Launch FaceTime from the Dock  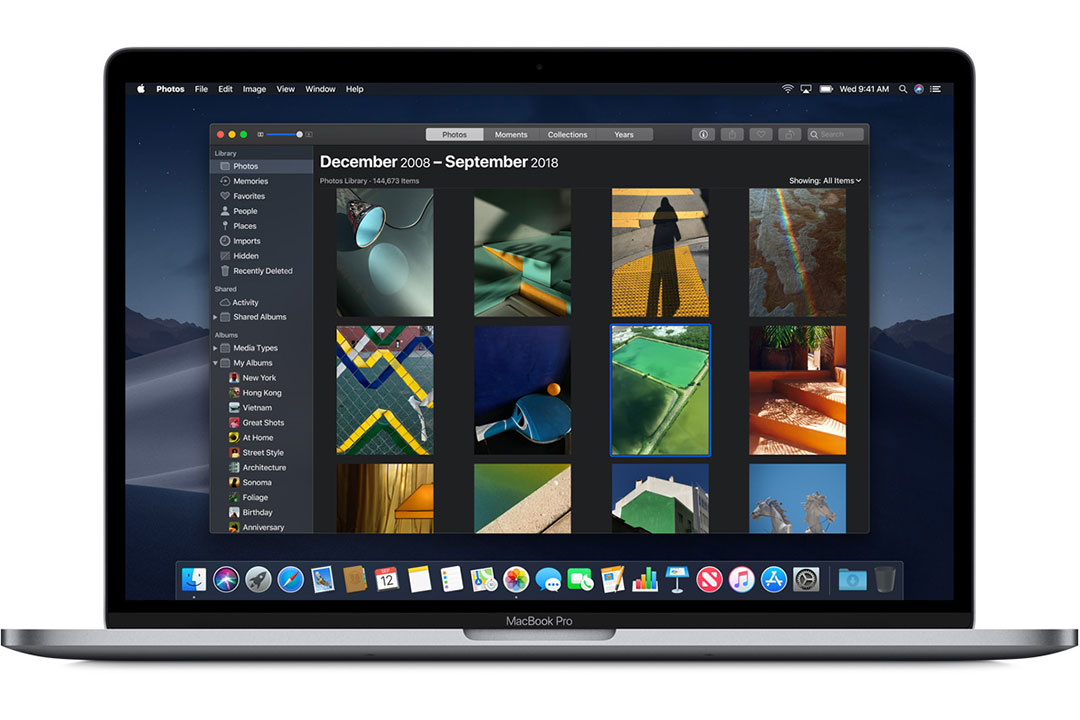(580, 580)
